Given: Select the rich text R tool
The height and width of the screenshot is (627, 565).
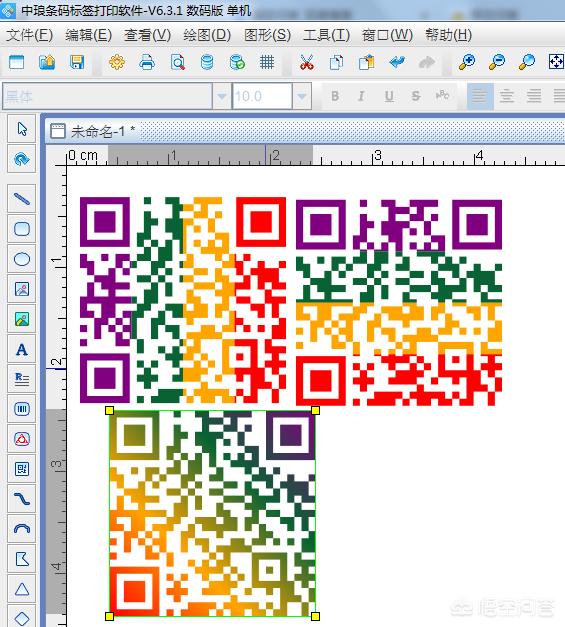Looking at the screenshot, I should (x=22, y=379).
